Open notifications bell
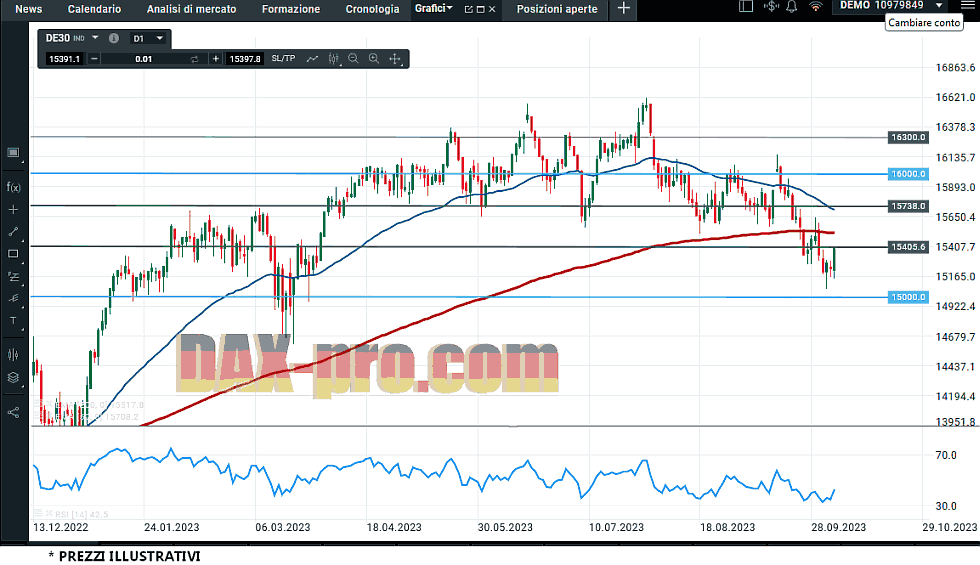Screen dimensions: 980x565 791,6
